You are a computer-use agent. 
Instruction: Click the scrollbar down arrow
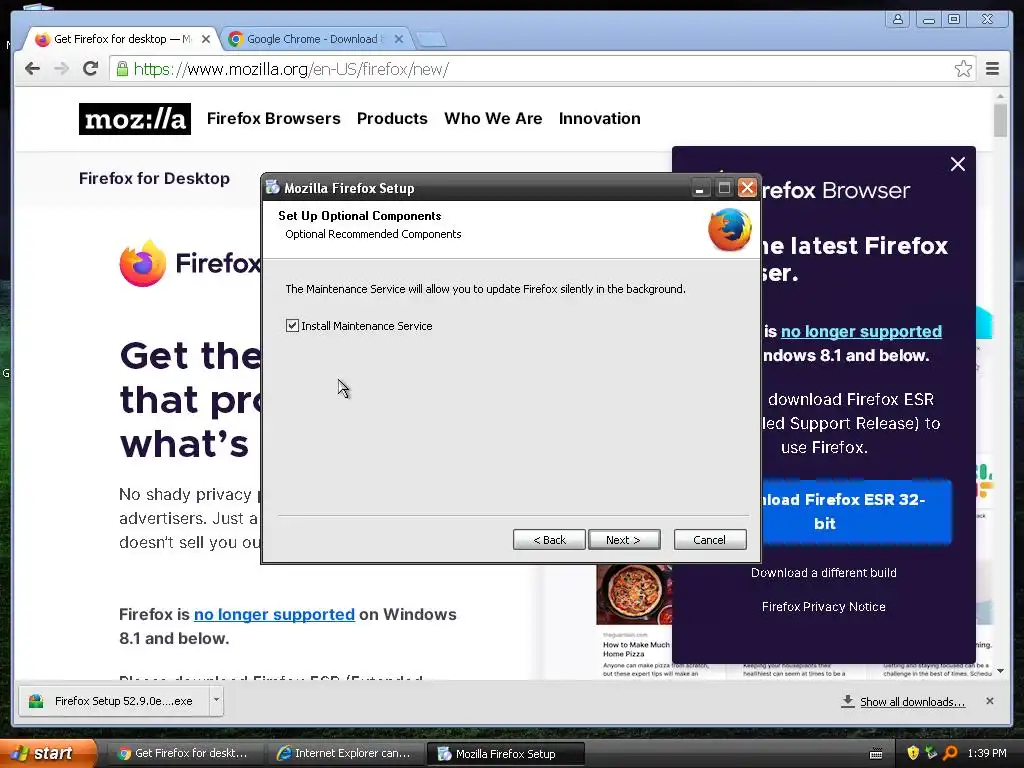coord(1000,671)
